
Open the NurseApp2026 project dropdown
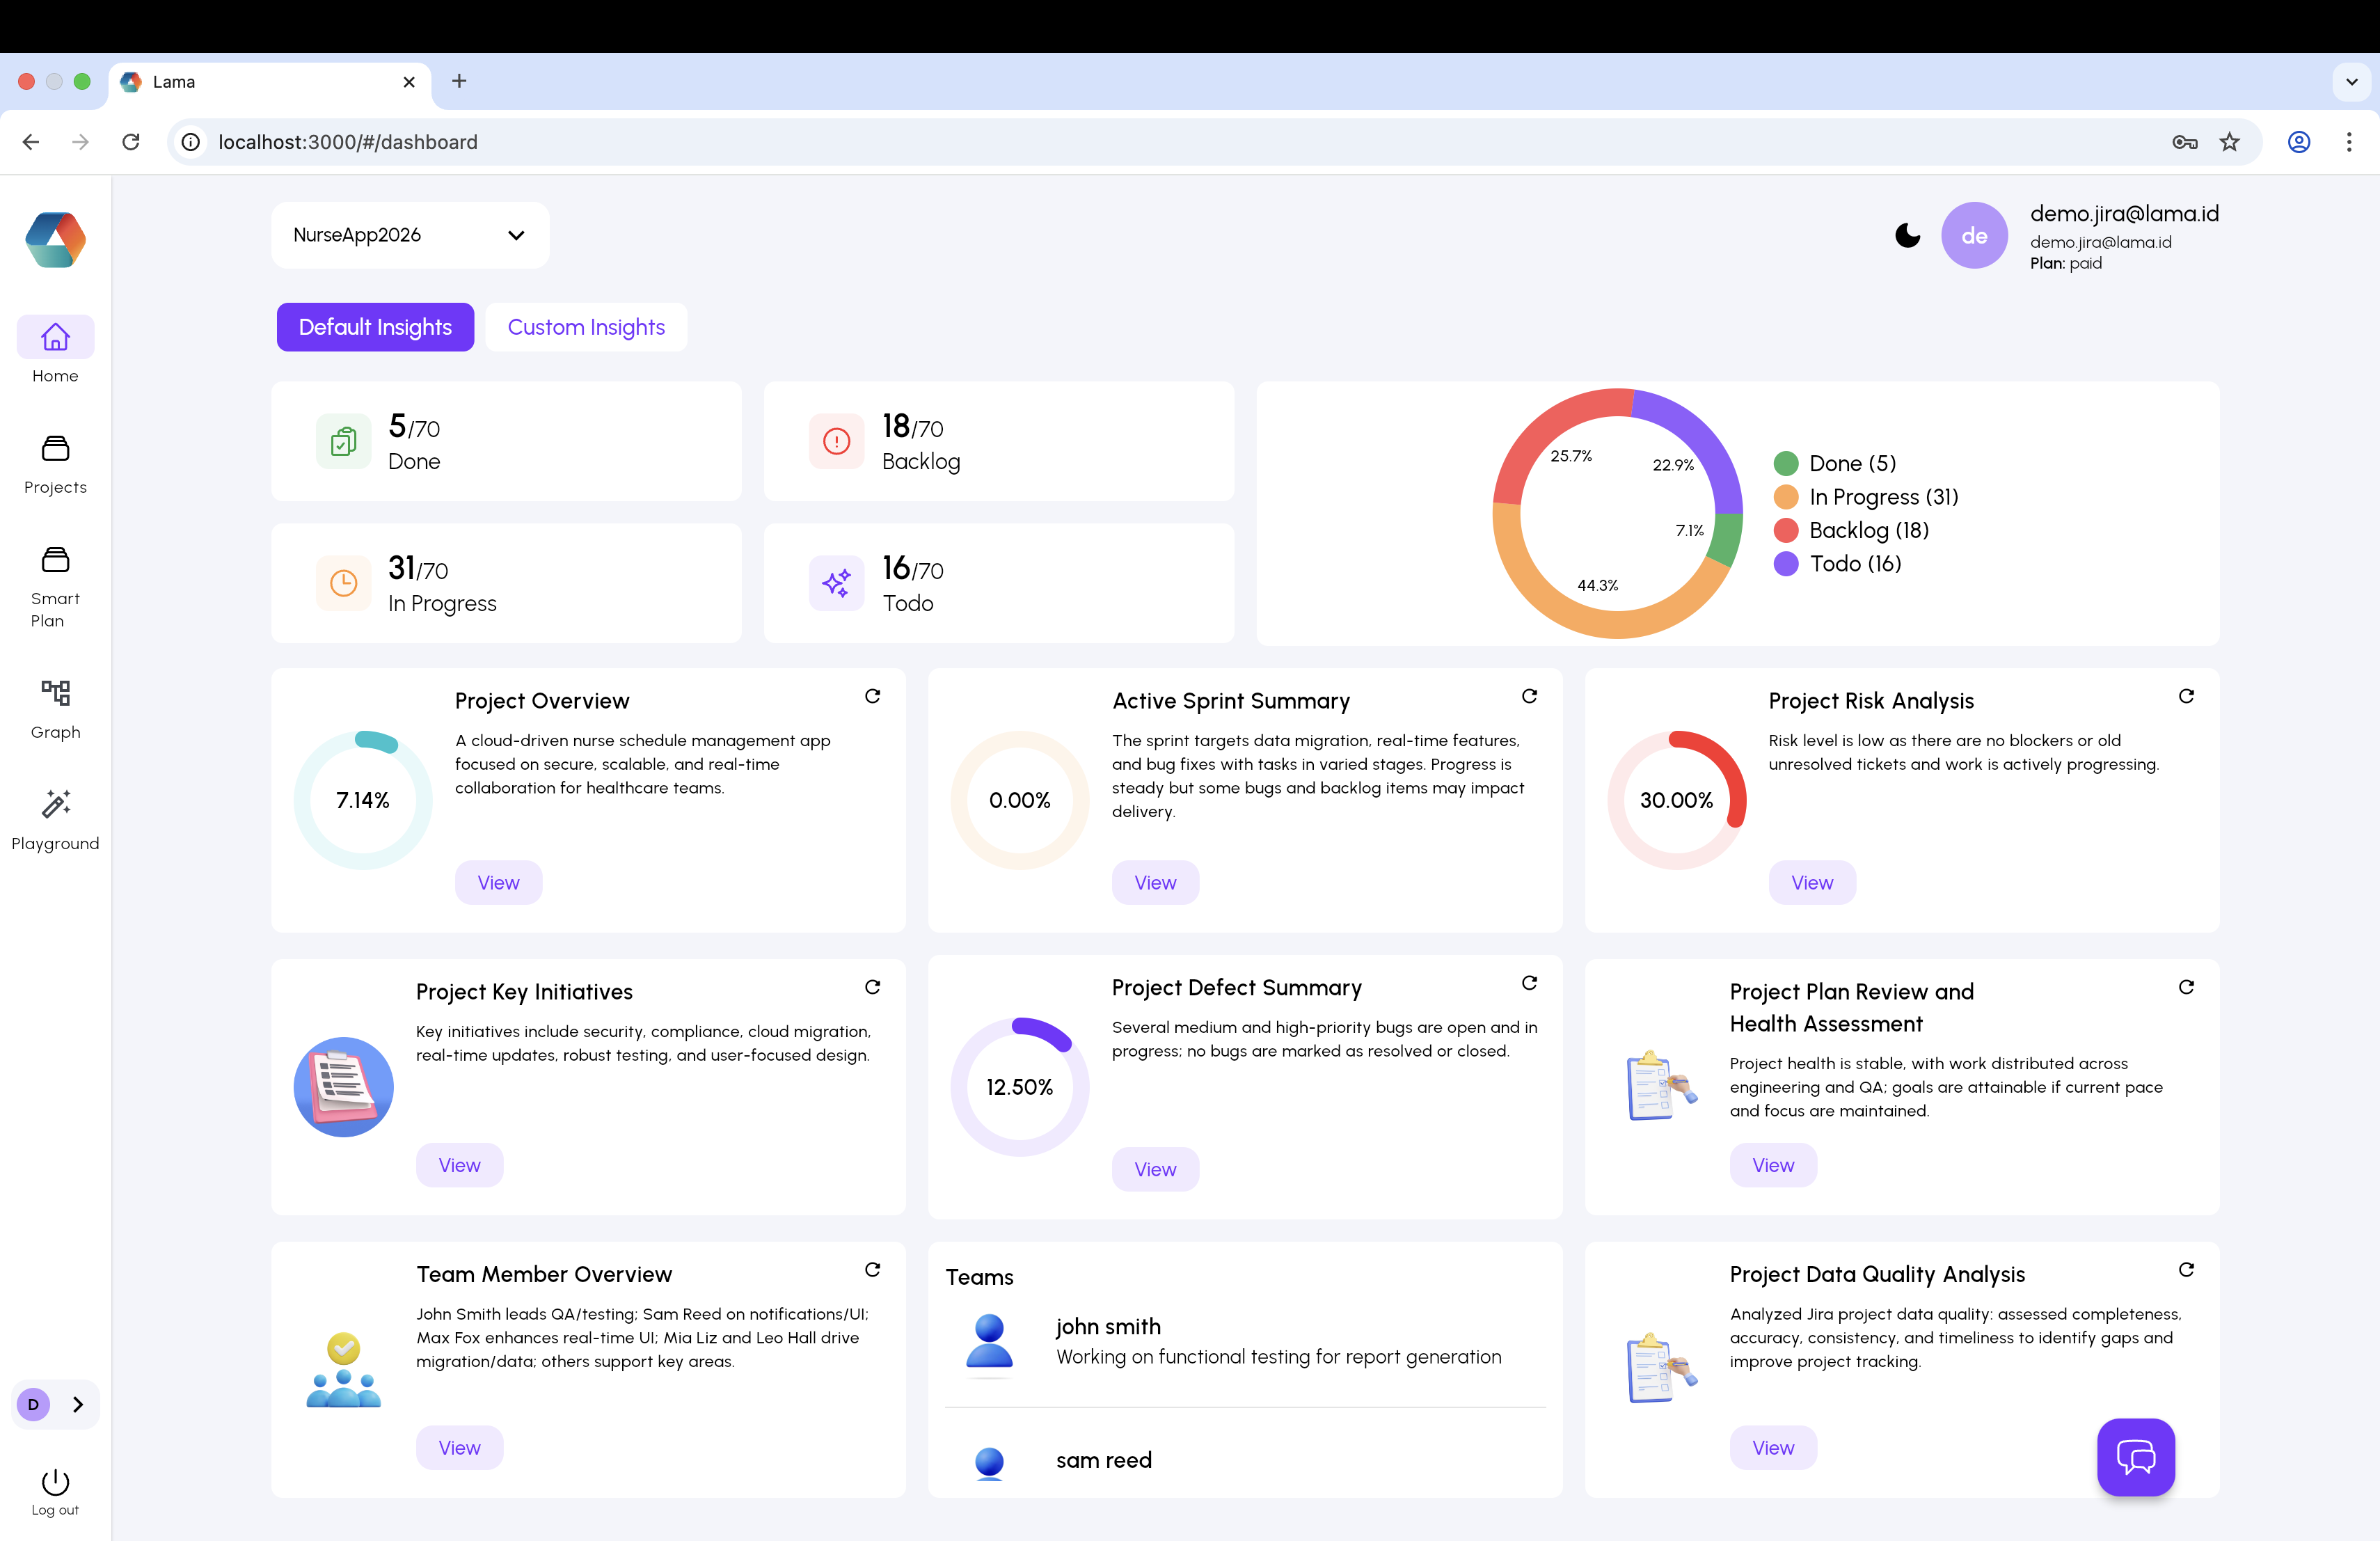pyautogui.click(x=410, y=236)
